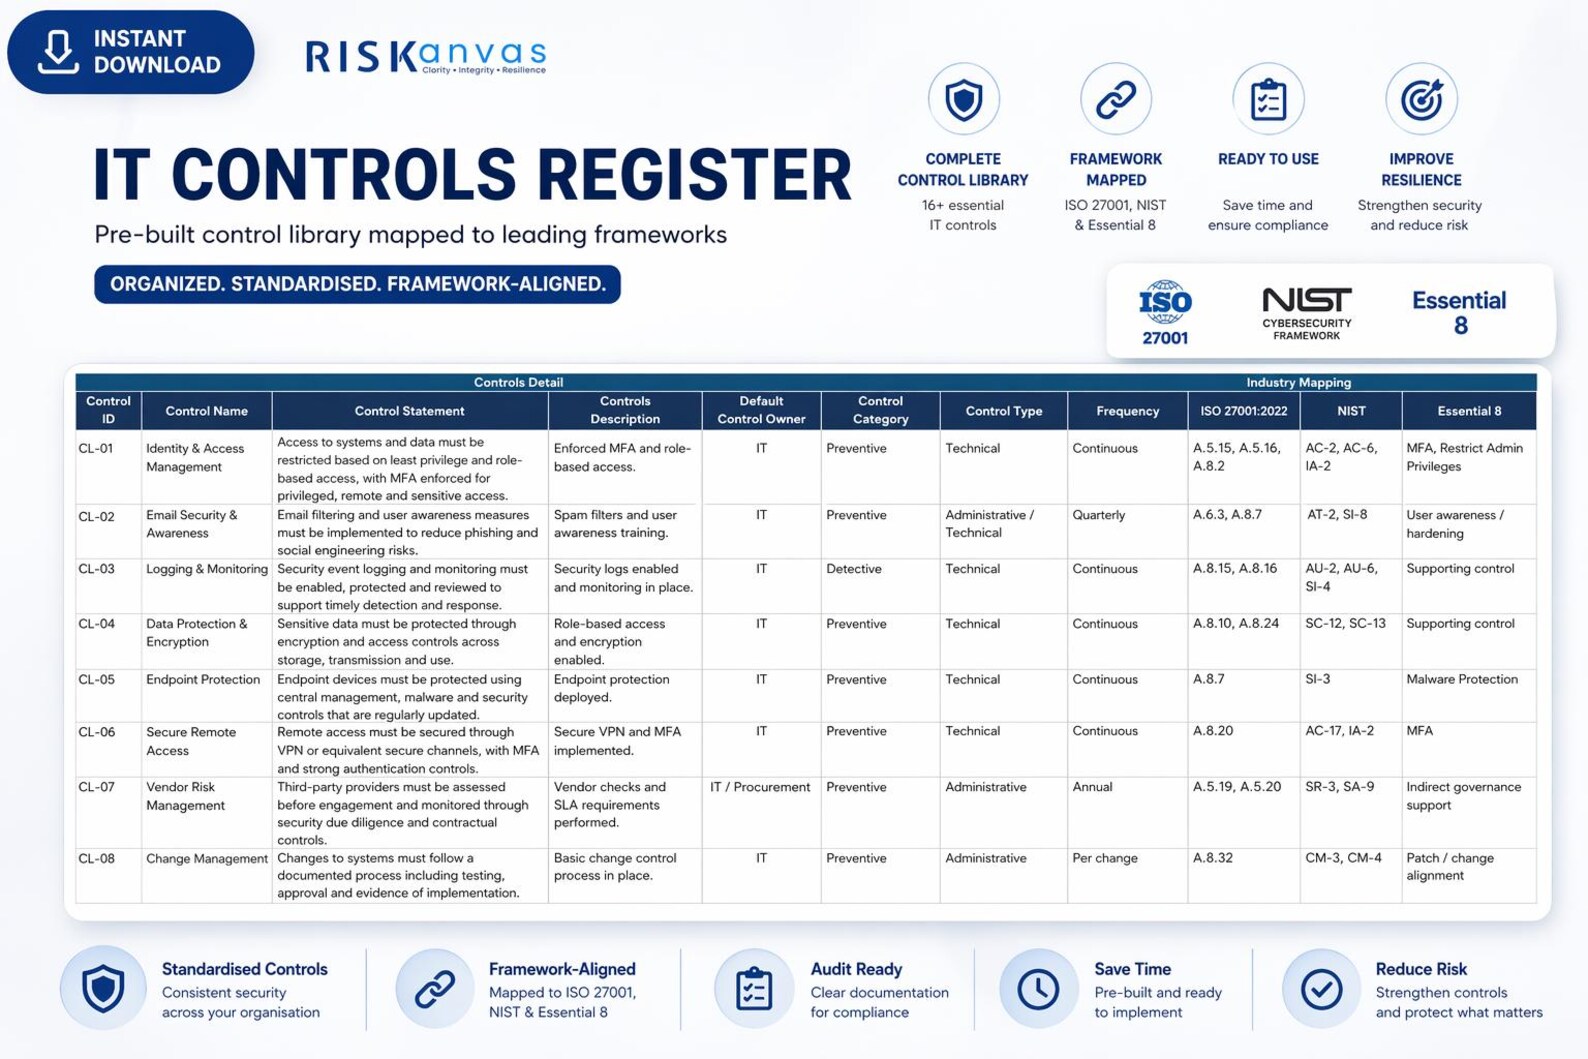The height and width of the screenshot is (1059, 1588).
Task: Click the Change Management cell
Action: [x=206, y=876]
